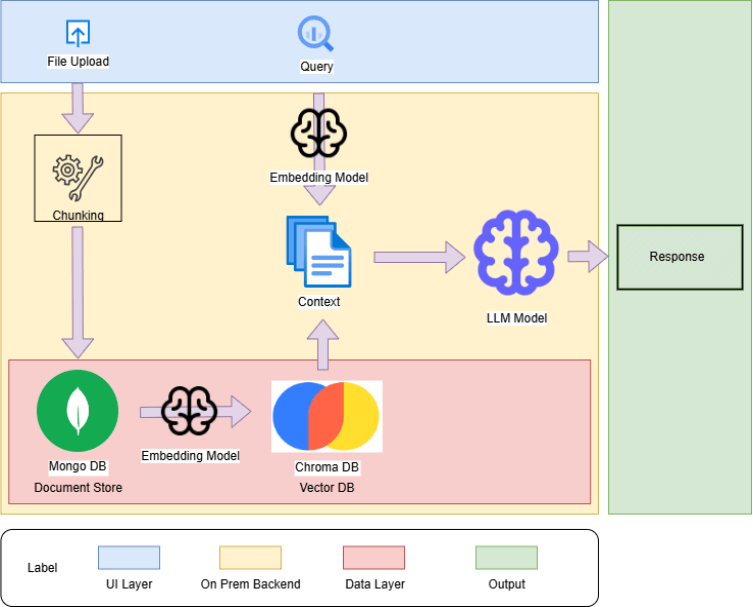Select the red Data Layer legend swatch
Screen dimensions: 753x607
pyautogui.click(x=373, y=557)
